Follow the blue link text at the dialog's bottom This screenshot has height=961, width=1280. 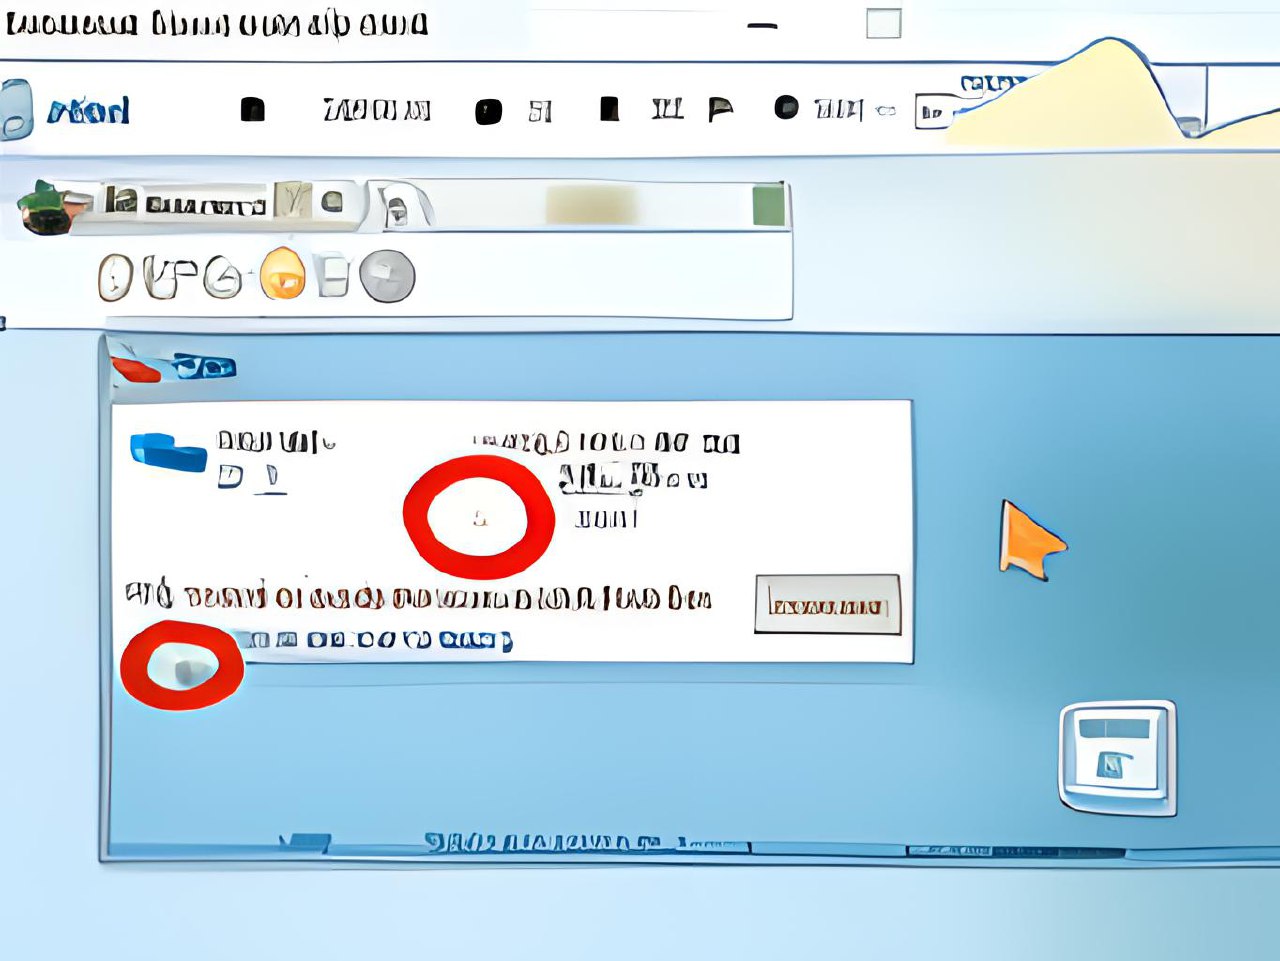pos(378,639)
